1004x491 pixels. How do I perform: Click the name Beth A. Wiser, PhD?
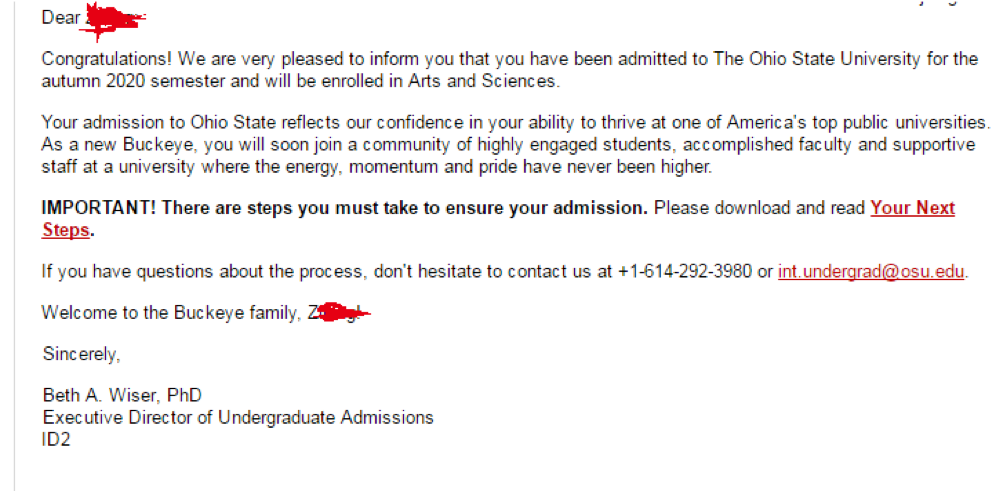[122, 396]
